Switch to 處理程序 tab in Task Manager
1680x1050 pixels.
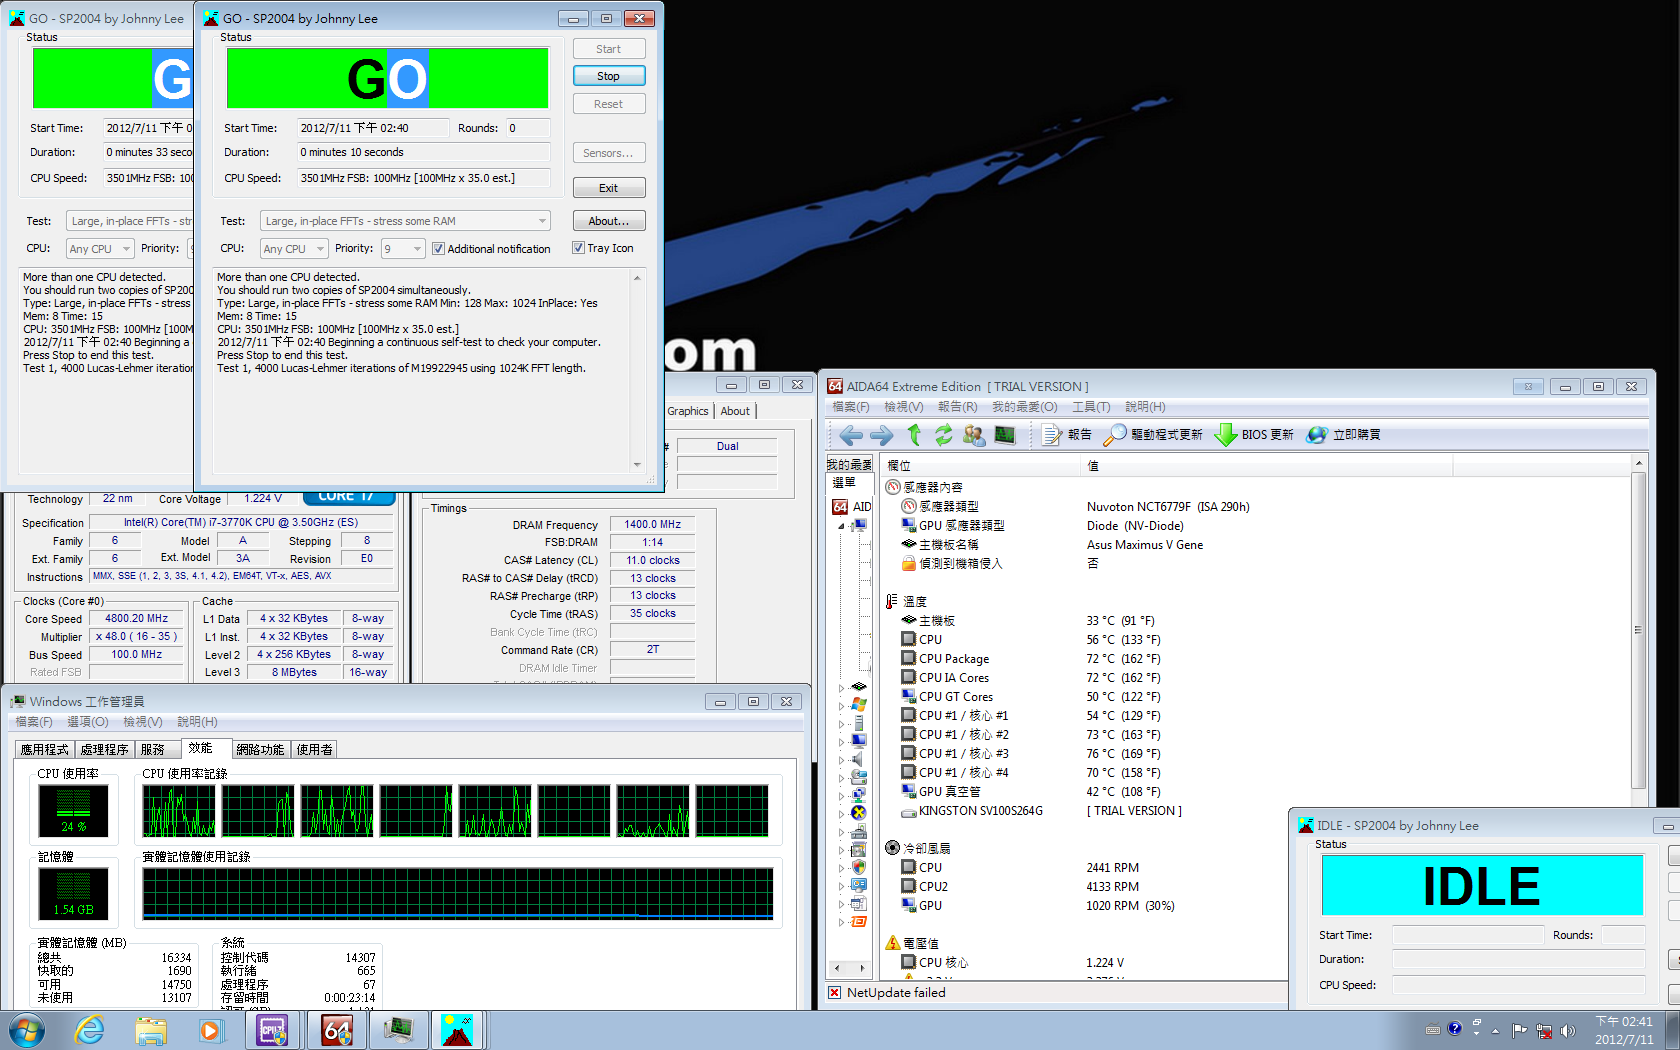click(104, 749)
